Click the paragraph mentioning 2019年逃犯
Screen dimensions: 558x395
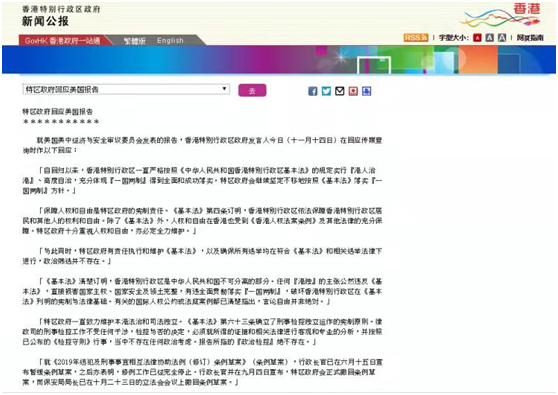(202, 372)
